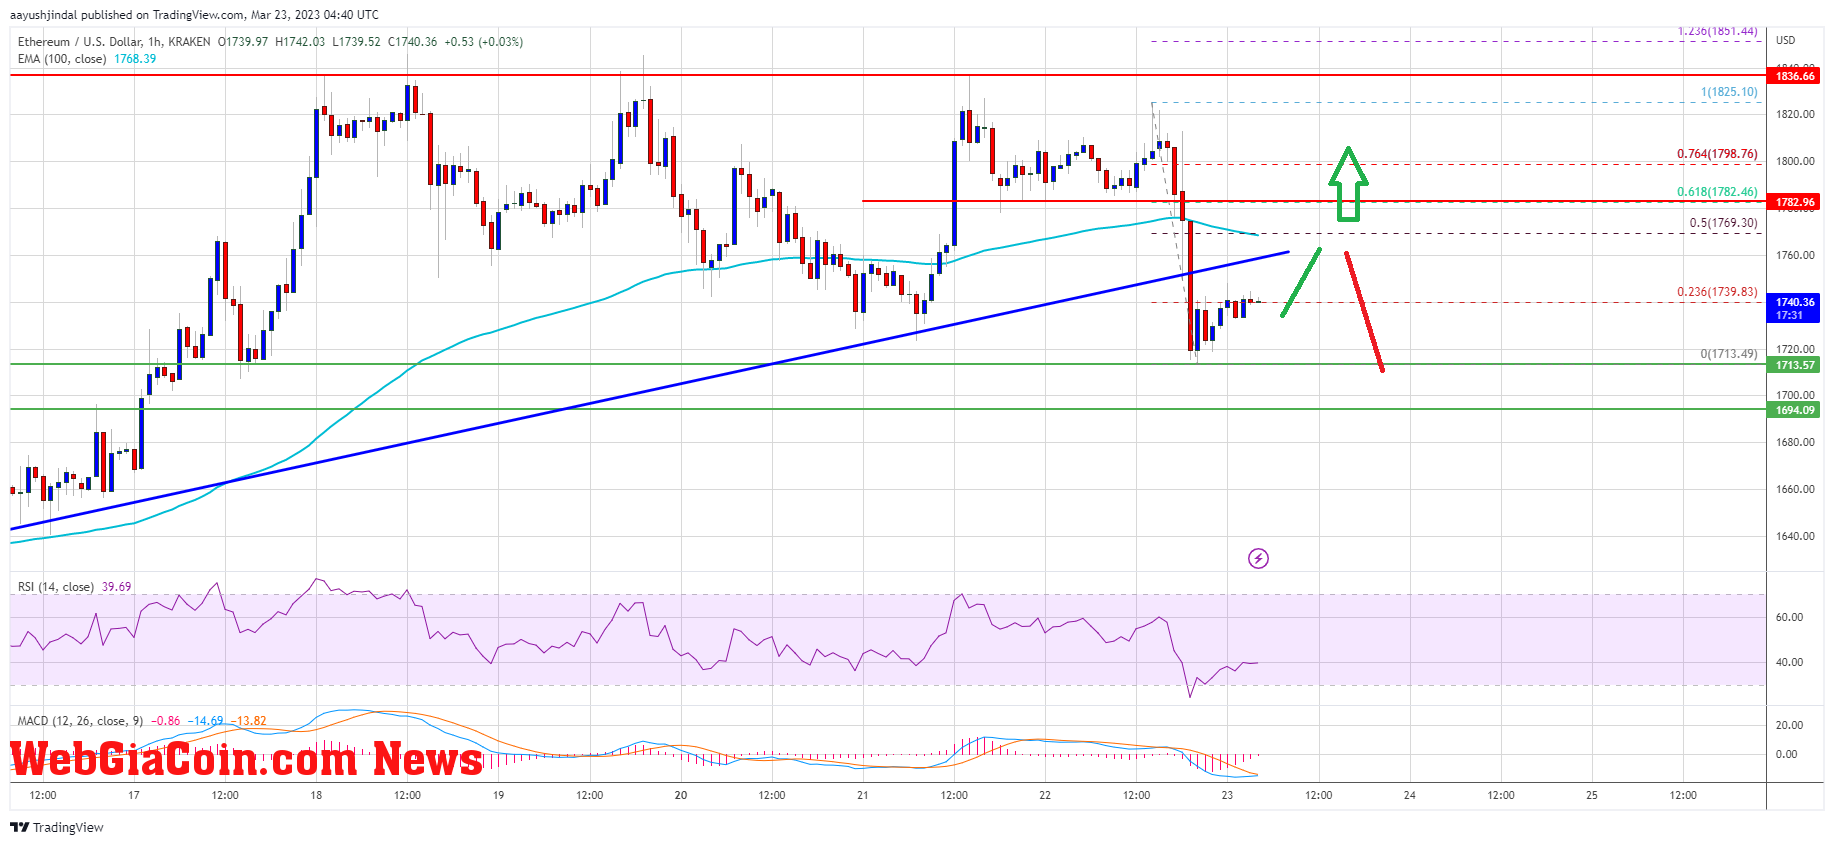Screen dimensions: 1834x845
Task: Click the RSI (14, close) indicator label
Action: point(56,587)
